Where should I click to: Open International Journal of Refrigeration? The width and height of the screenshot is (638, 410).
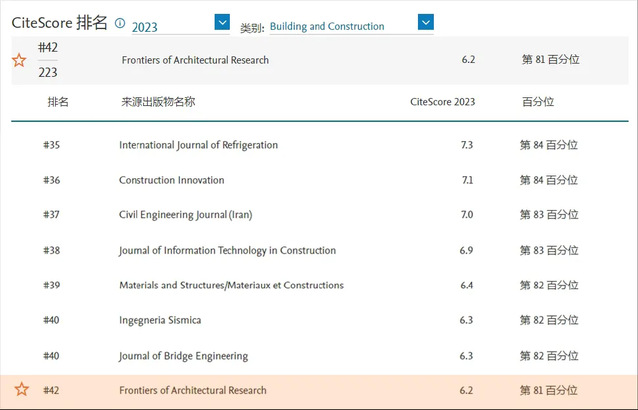pos(198,145)
